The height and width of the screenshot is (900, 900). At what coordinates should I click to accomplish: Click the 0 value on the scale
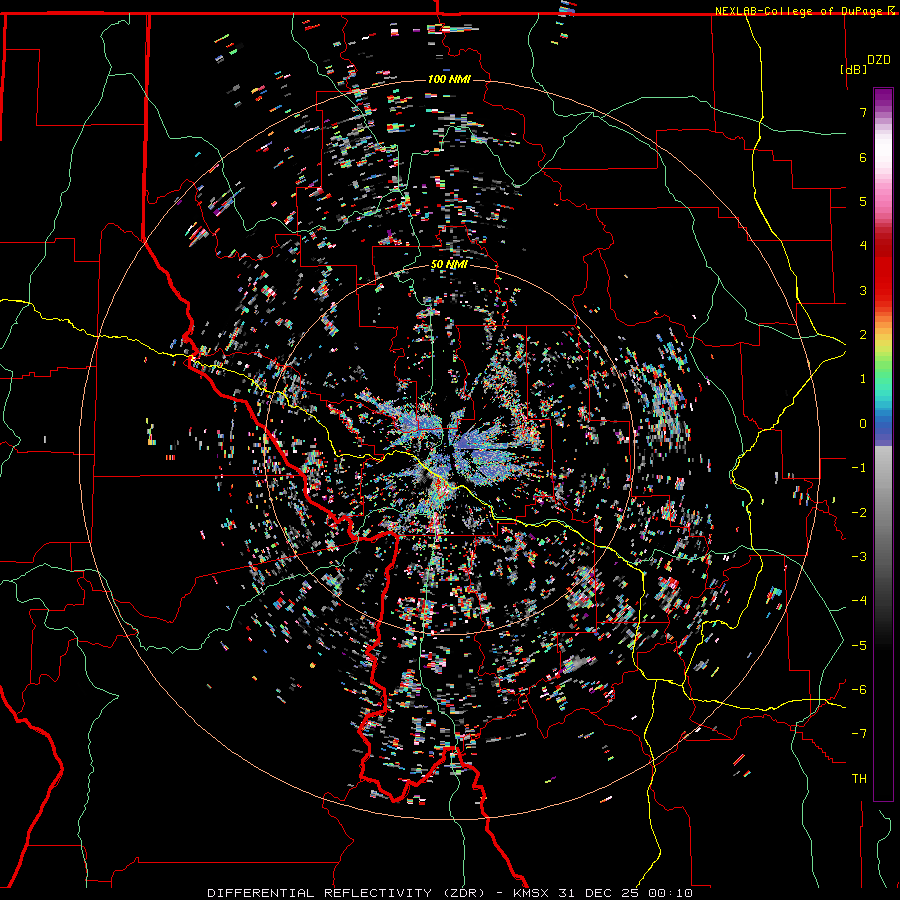(863, 424)
